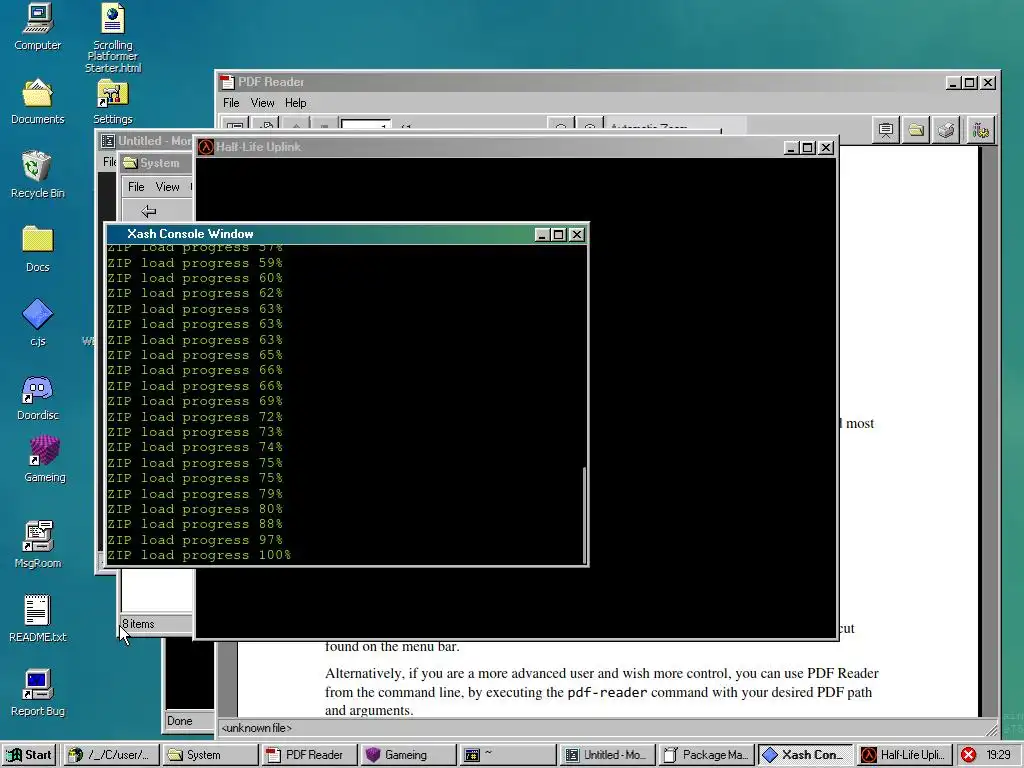Click the "ZIP load progress 79%" console line
Viewport: 1024px width, 768px height.
pyautogui.click(x=195, y=494)
